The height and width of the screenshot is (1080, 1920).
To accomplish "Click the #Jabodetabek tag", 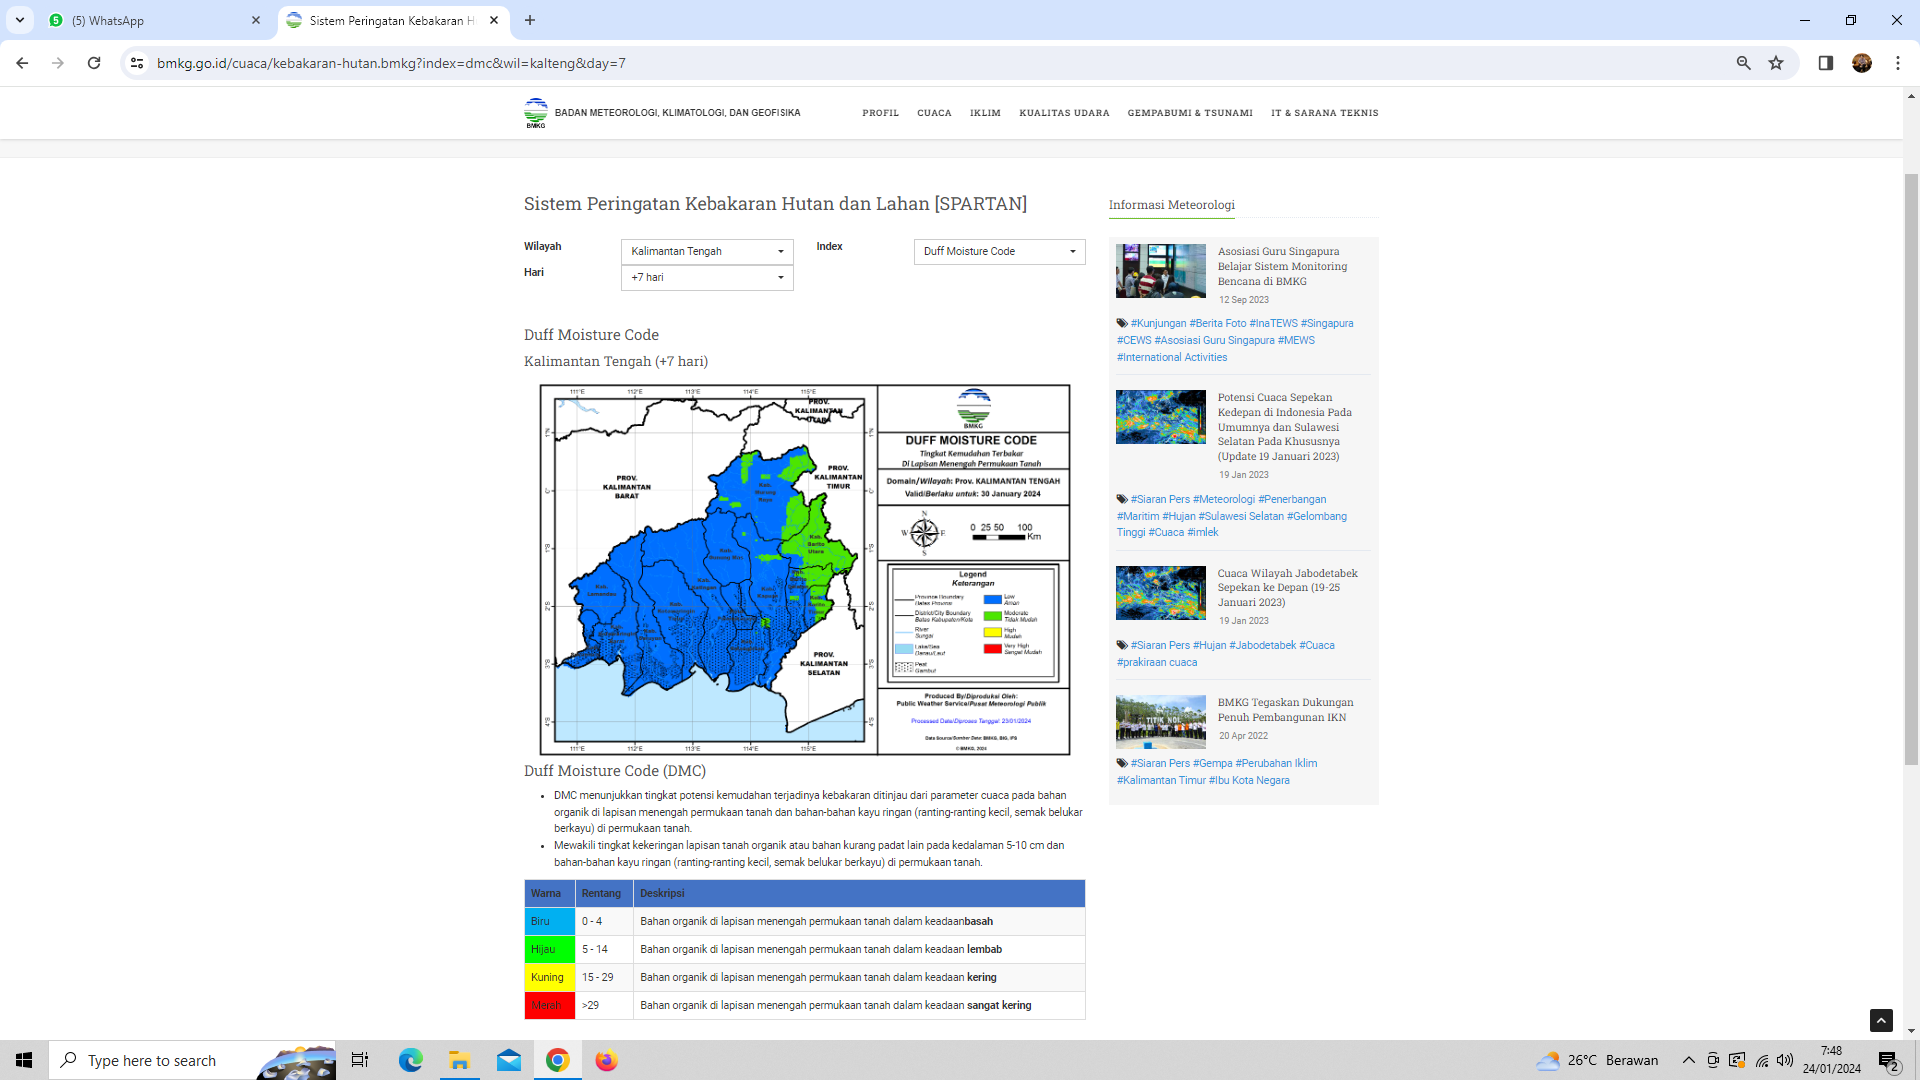I will point(1262,645).
